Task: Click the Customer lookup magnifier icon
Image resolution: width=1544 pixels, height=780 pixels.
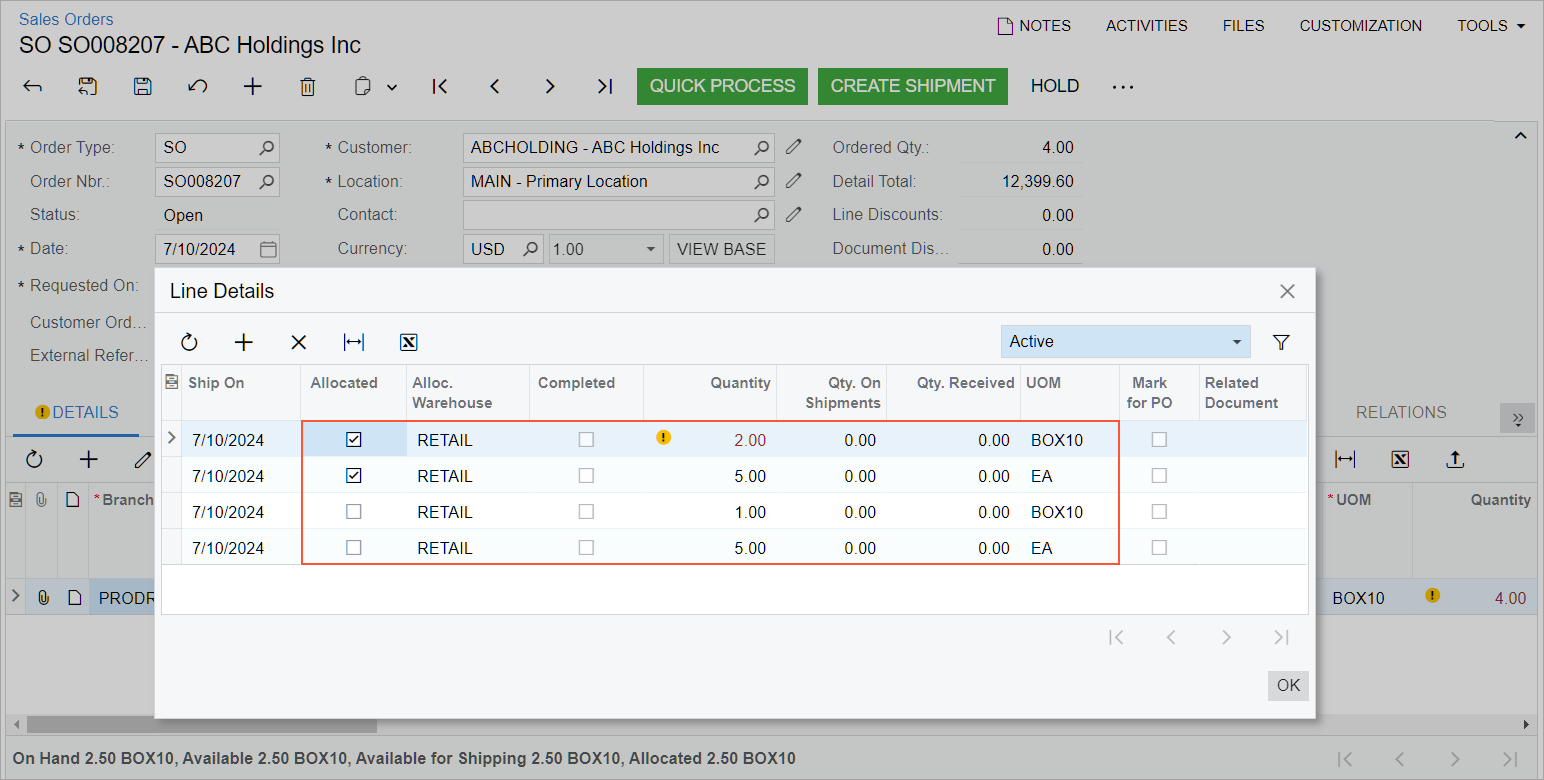Action: pos(762,148)
